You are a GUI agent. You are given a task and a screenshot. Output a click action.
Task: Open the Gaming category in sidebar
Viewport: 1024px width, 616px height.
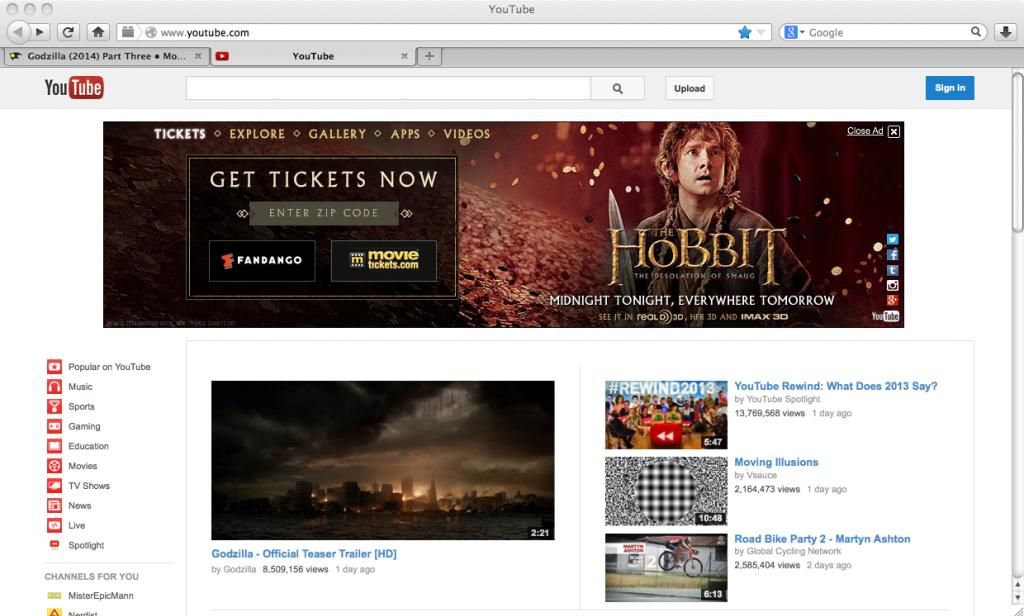[x=84, y=426]
